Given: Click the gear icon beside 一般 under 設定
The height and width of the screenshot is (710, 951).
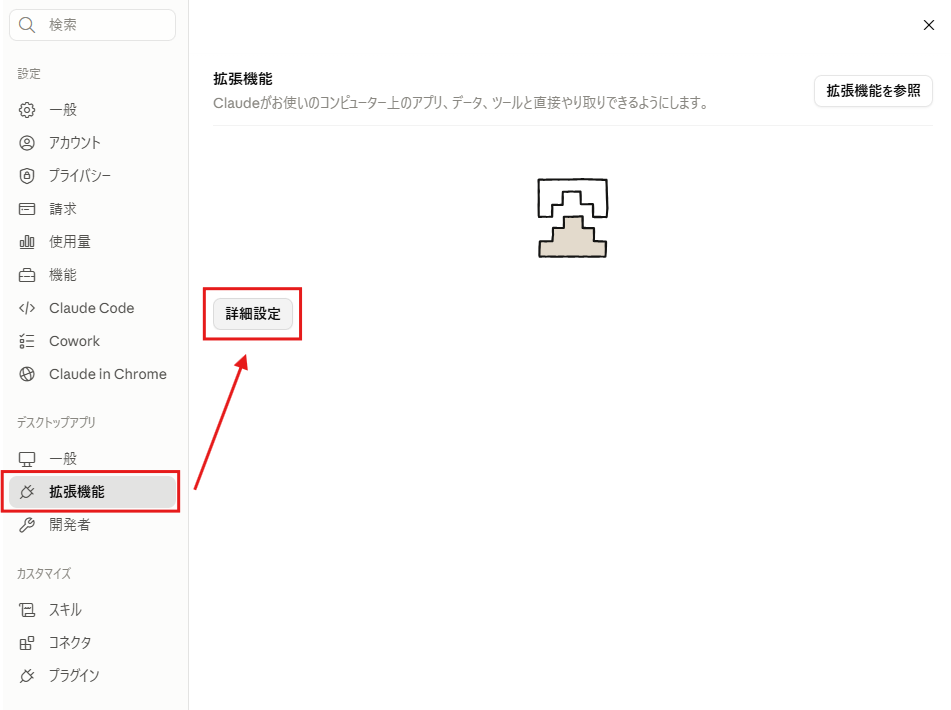Looking at the screenshot, I should (27, 110).
